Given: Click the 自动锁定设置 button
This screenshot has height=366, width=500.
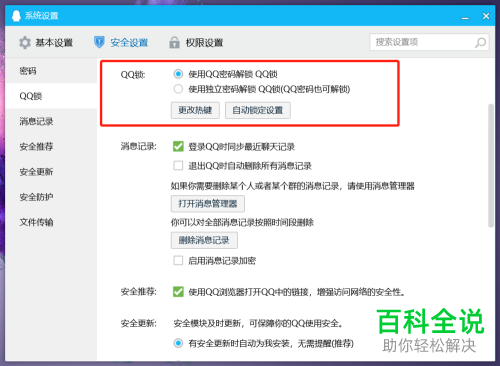Looking at the screenshot, I should (258, 110).
